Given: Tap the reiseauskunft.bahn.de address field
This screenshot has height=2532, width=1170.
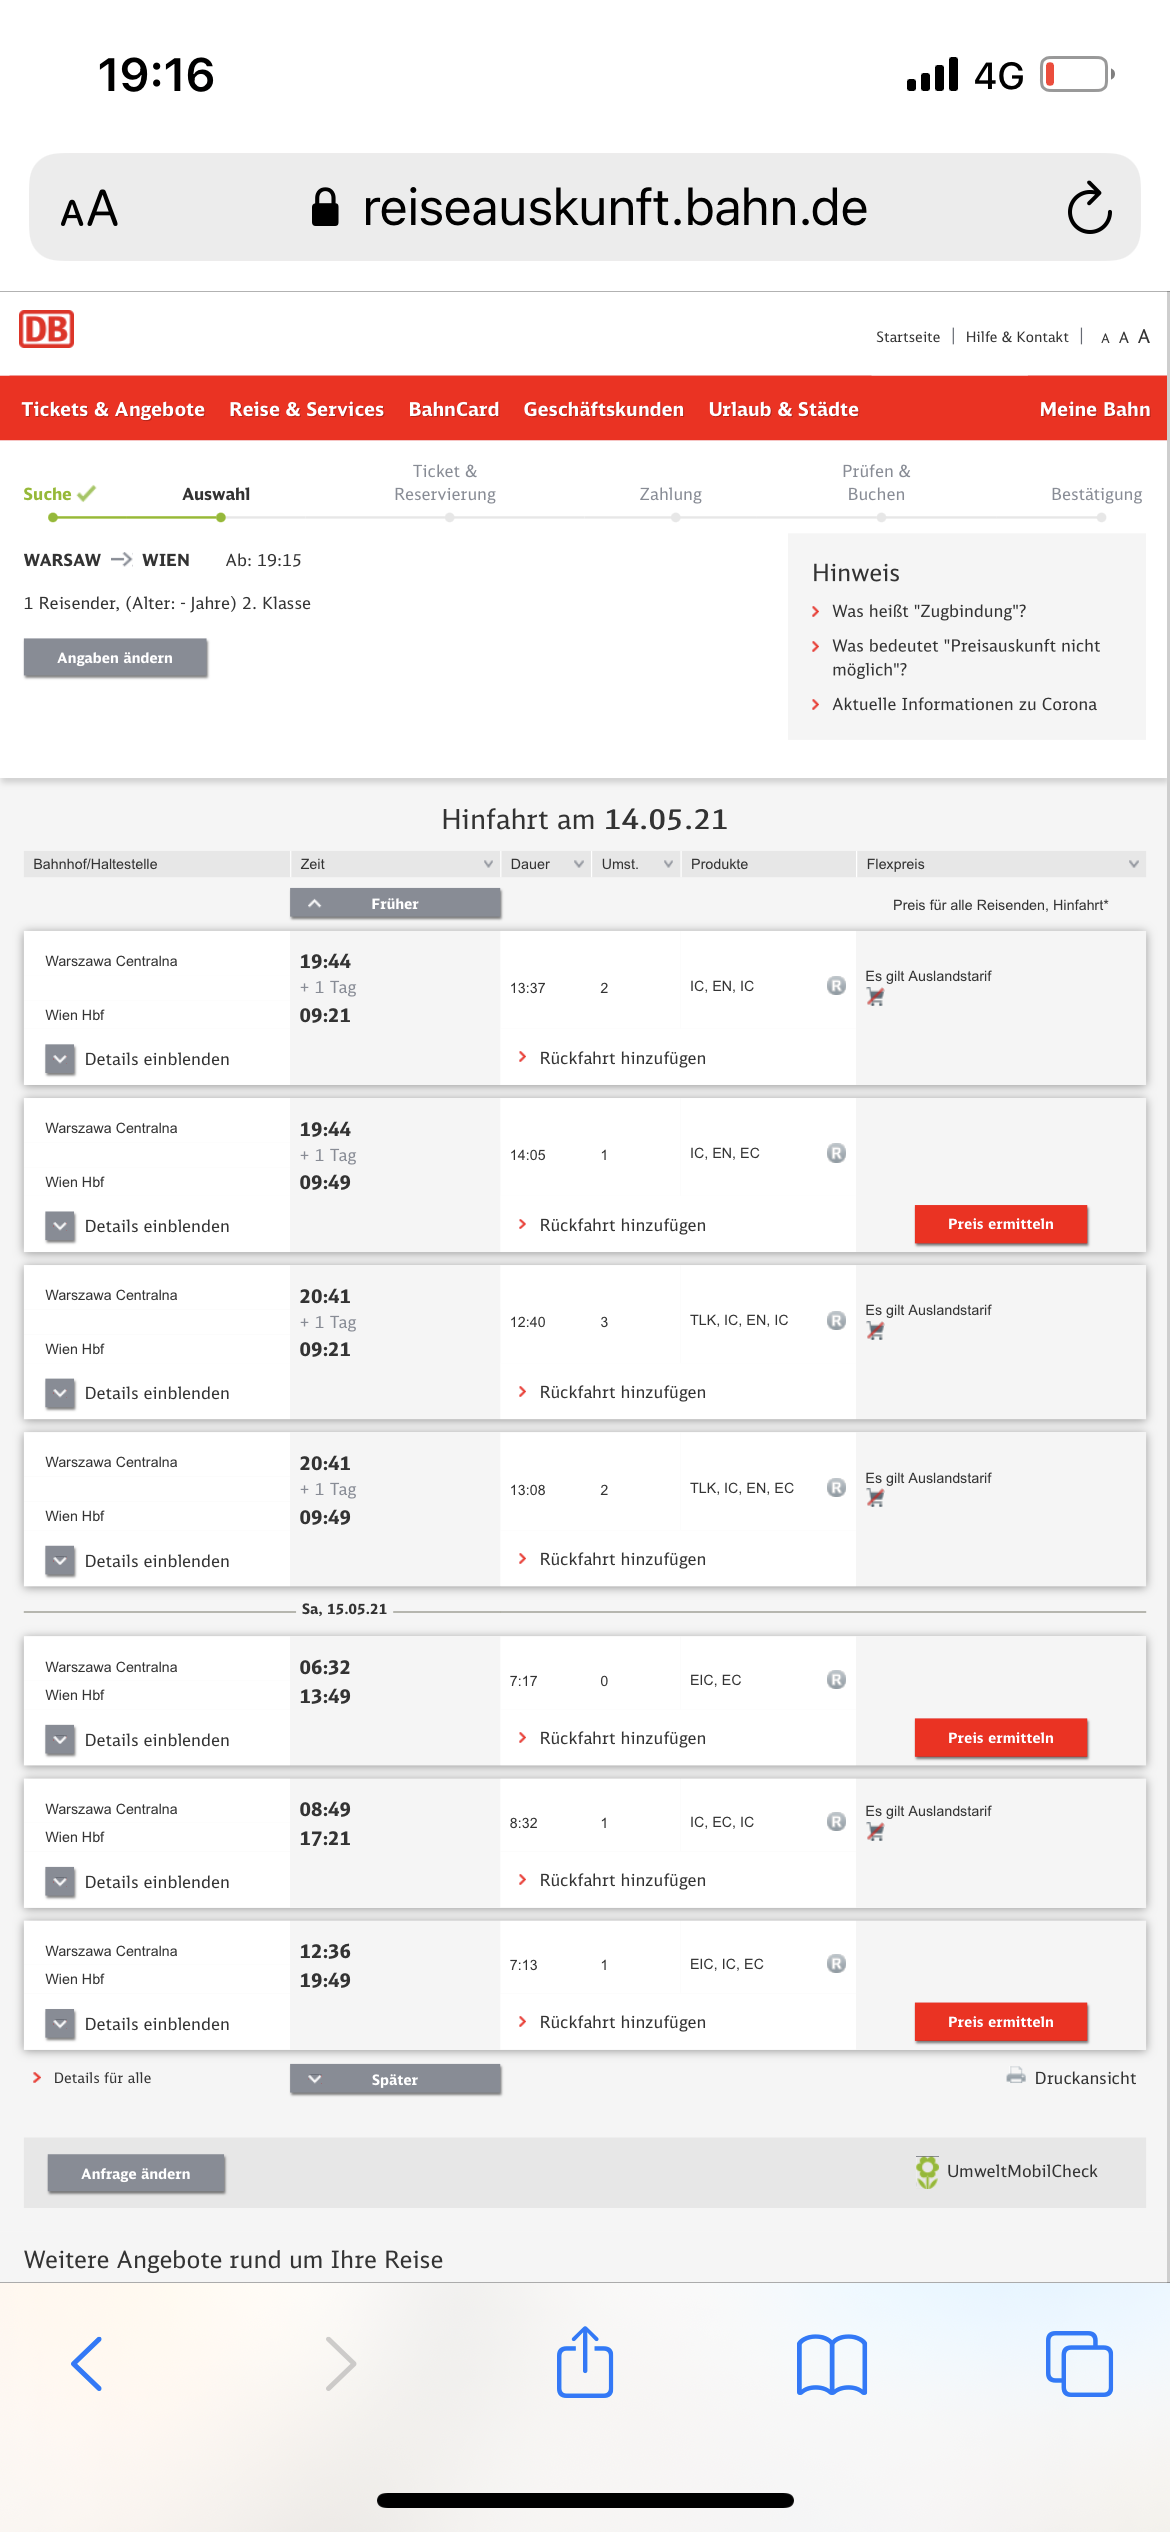Looking at the screenshot, I should click(614, 209).
